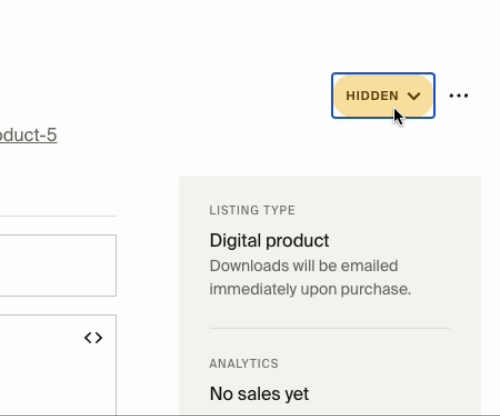Click the chevron arrow beside HIDDEN

coord(414,96)
